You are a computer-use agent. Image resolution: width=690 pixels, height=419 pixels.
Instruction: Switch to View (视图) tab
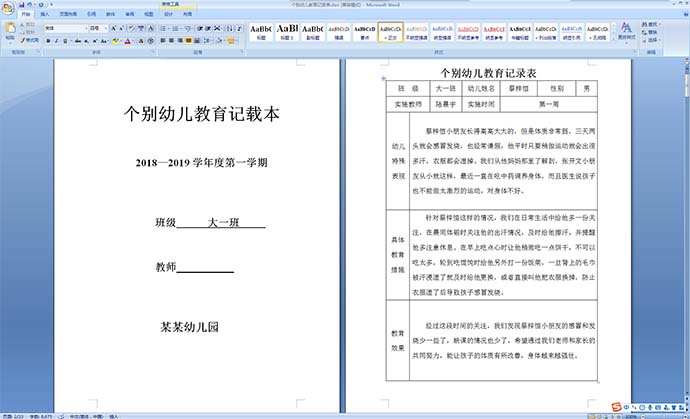click(x=148, y=14)
